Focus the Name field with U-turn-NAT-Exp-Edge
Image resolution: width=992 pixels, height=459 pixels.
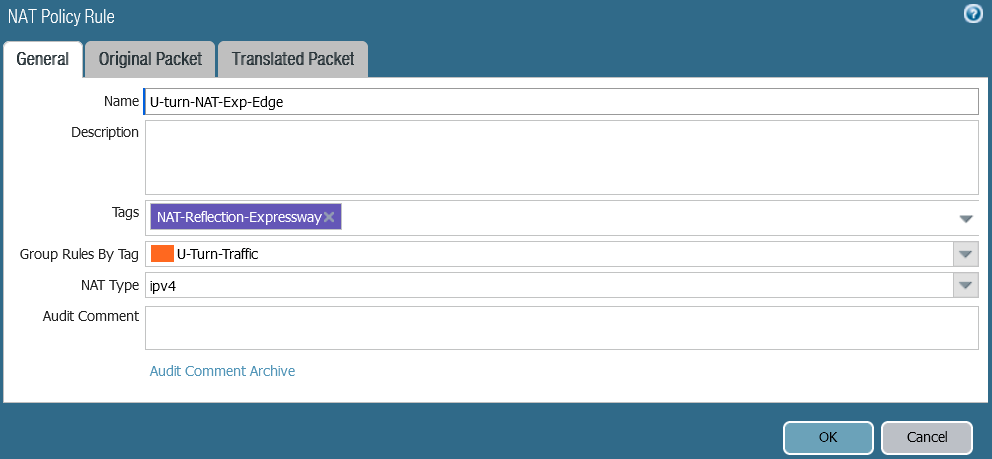tap(560, 102)
